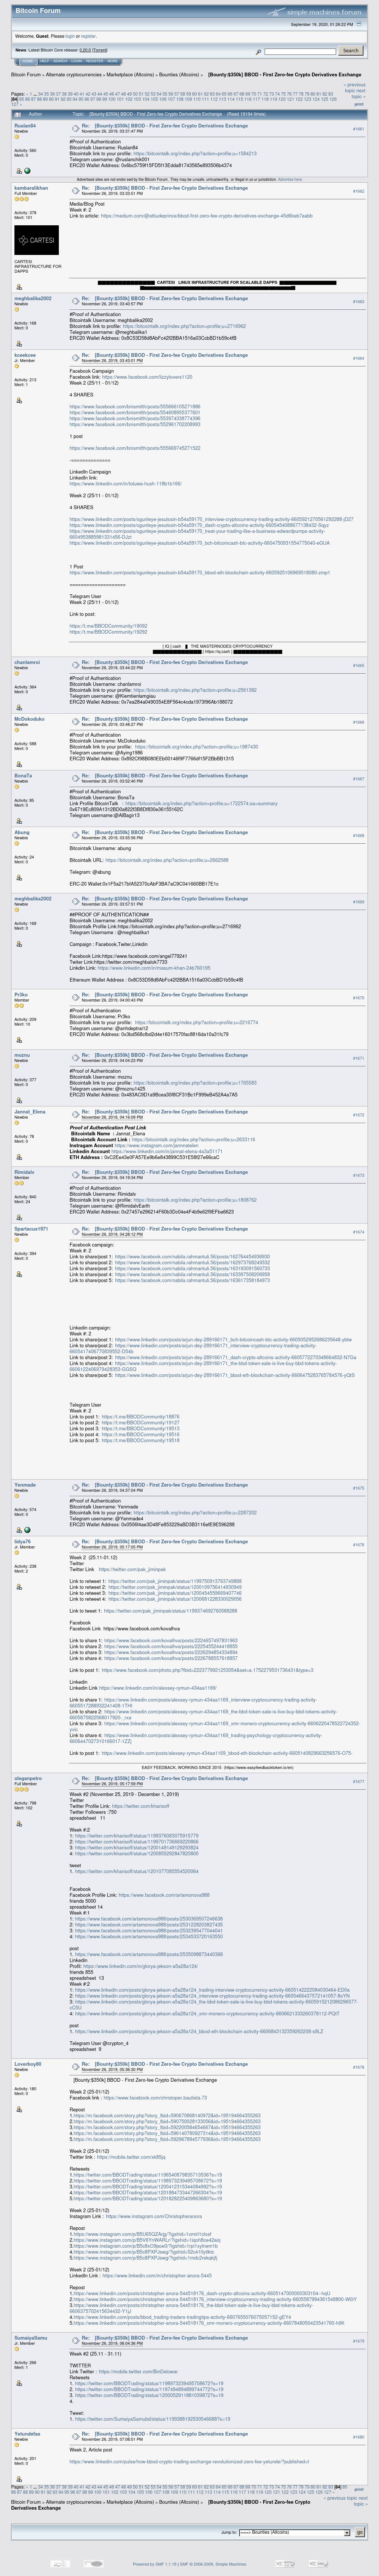Open the REGISTER menu tab
The height and width of the screenshot is (2576, 379).
[95, 61]
